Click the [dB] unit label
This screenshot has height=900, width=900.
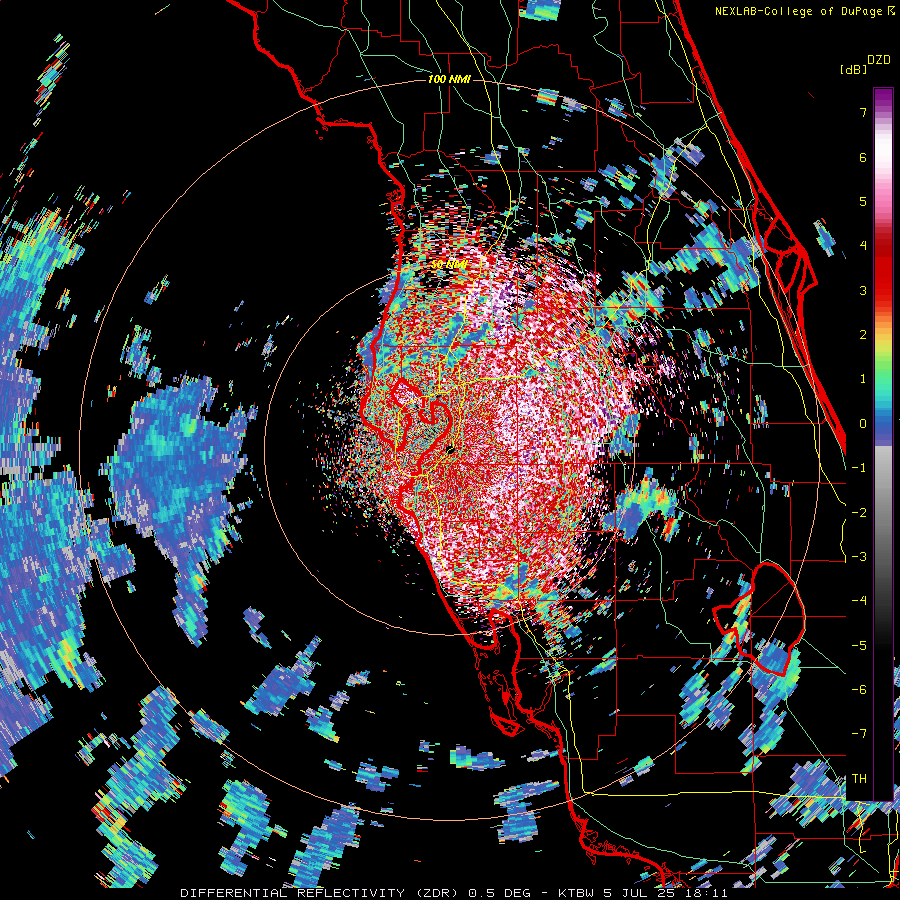[854, 69]
